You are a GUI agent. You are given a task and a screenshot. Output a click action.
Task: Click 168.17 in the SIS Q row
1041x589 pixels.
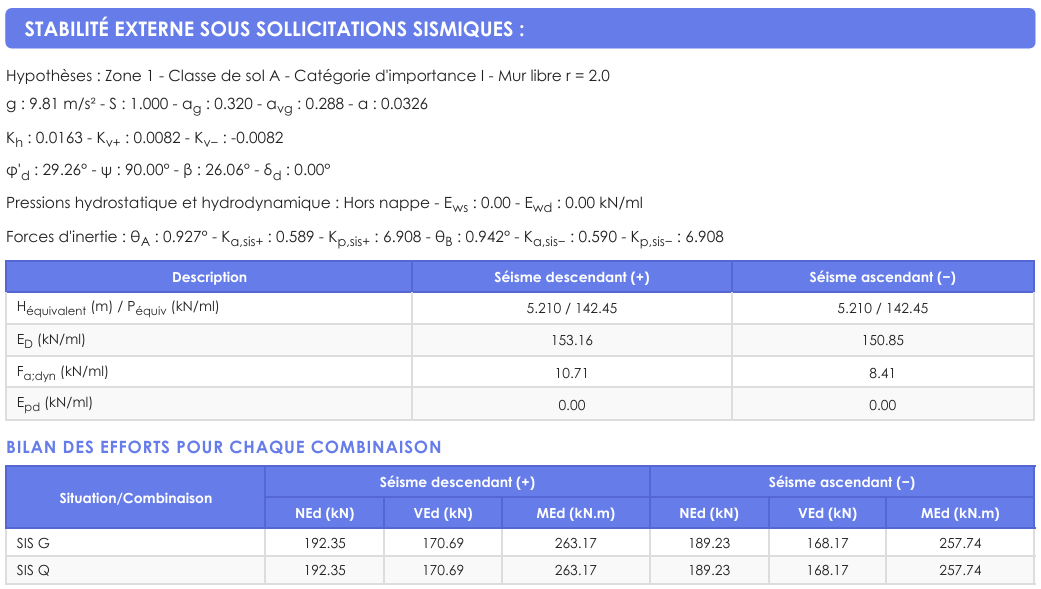coord(827,570)
